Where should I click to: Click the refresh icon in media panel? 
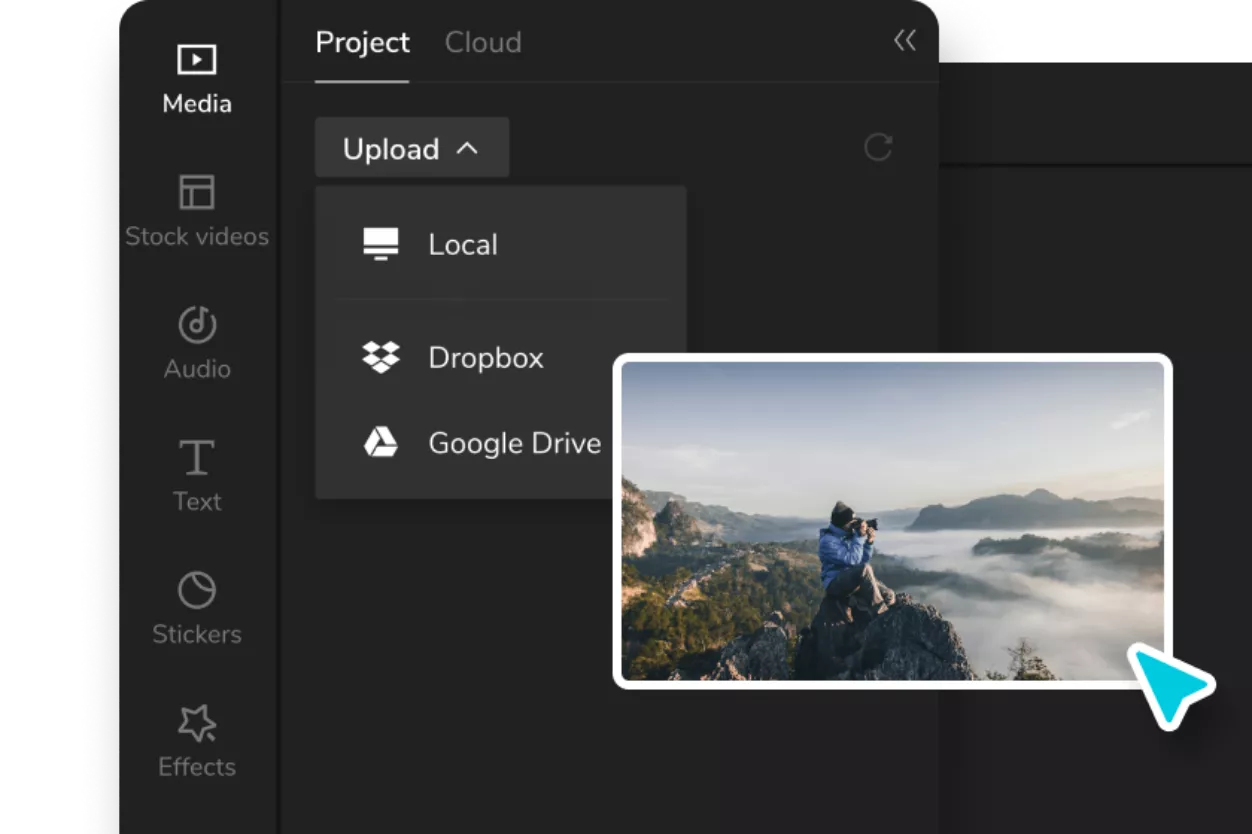point(878,148)
